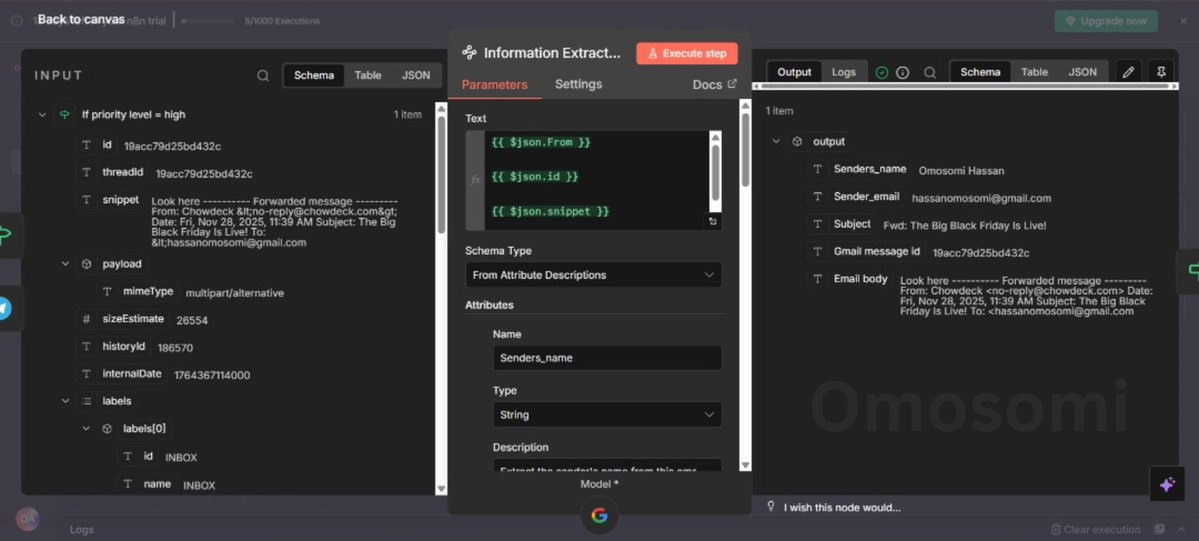Select Schema view in Output panel
This screenshot has height=541, width=1199.
pyautogui.click(x=980, y=72)
